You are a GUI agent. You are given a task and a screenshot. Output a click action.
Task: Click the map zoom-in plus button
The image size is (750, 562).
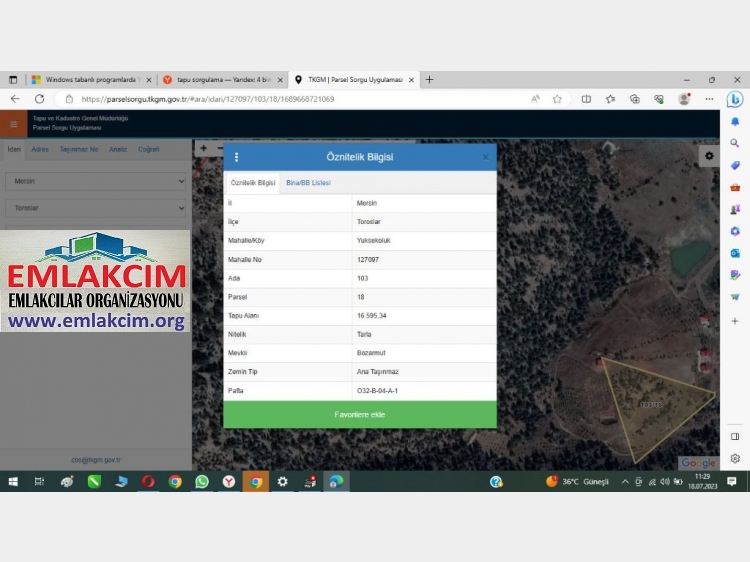[203, 148]
